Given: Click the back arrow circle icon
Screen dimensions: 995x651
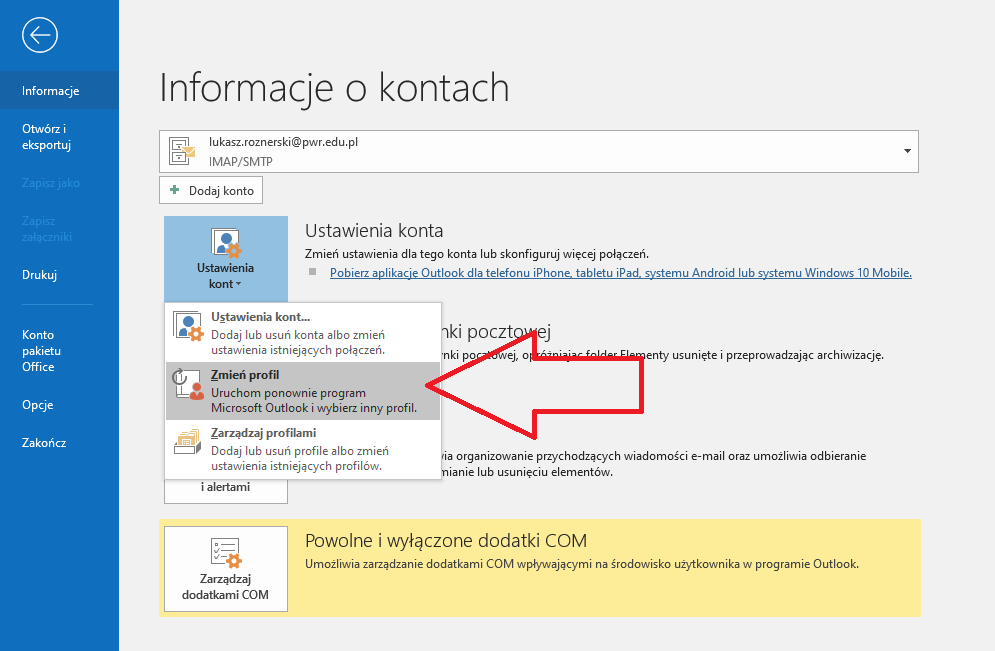Looking at the screenshot, I should [x=40, y=36].
